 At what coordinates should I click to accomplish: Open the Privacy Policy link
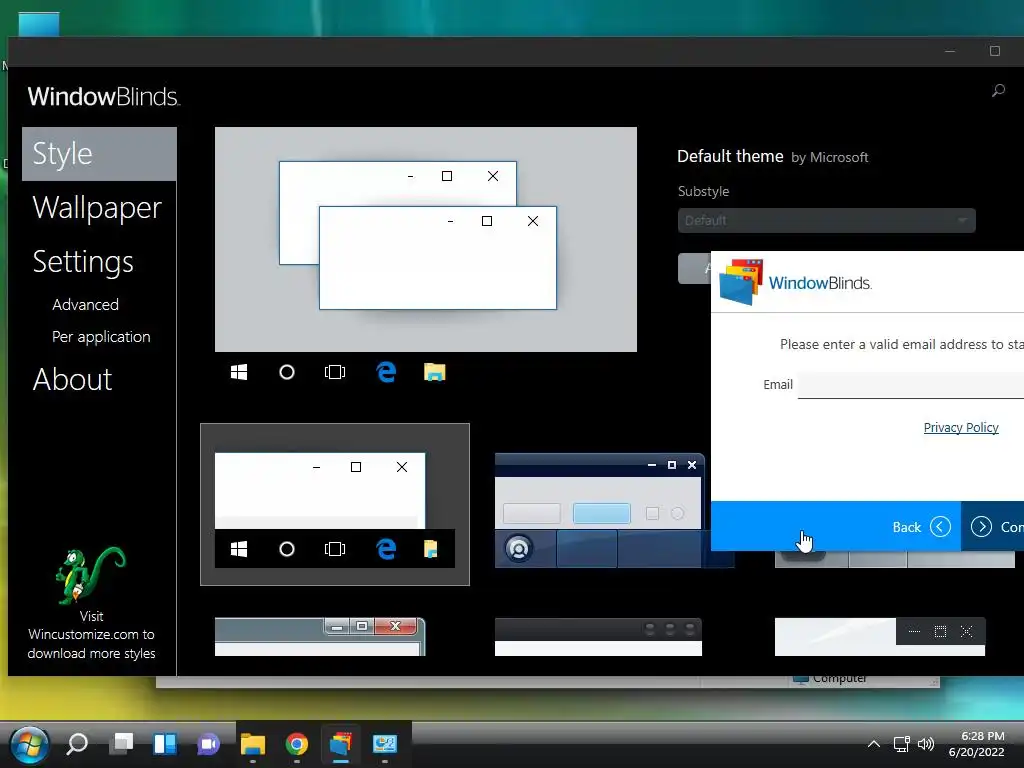click(x=961, y=427)
